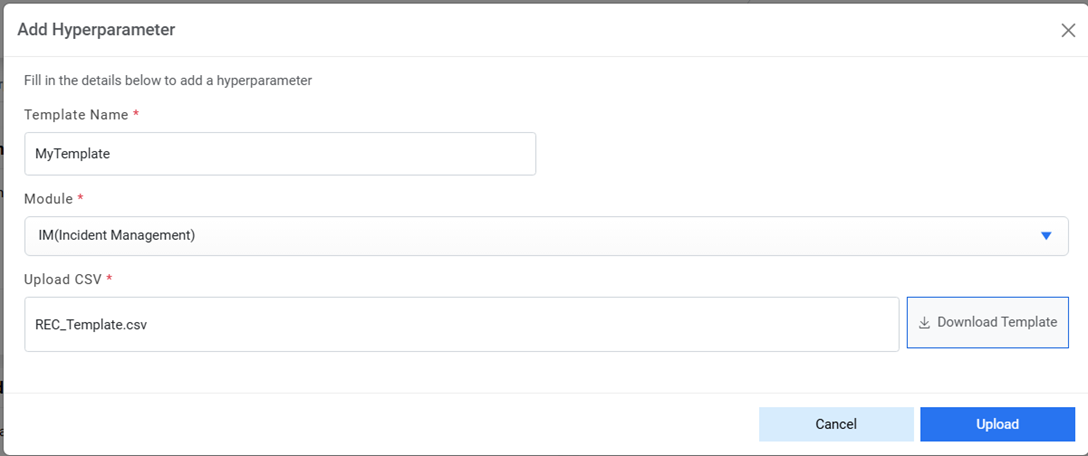1088x456 pixels.
Task: Close the Add Hyperparameter dialog with X
Action: 1068,30
